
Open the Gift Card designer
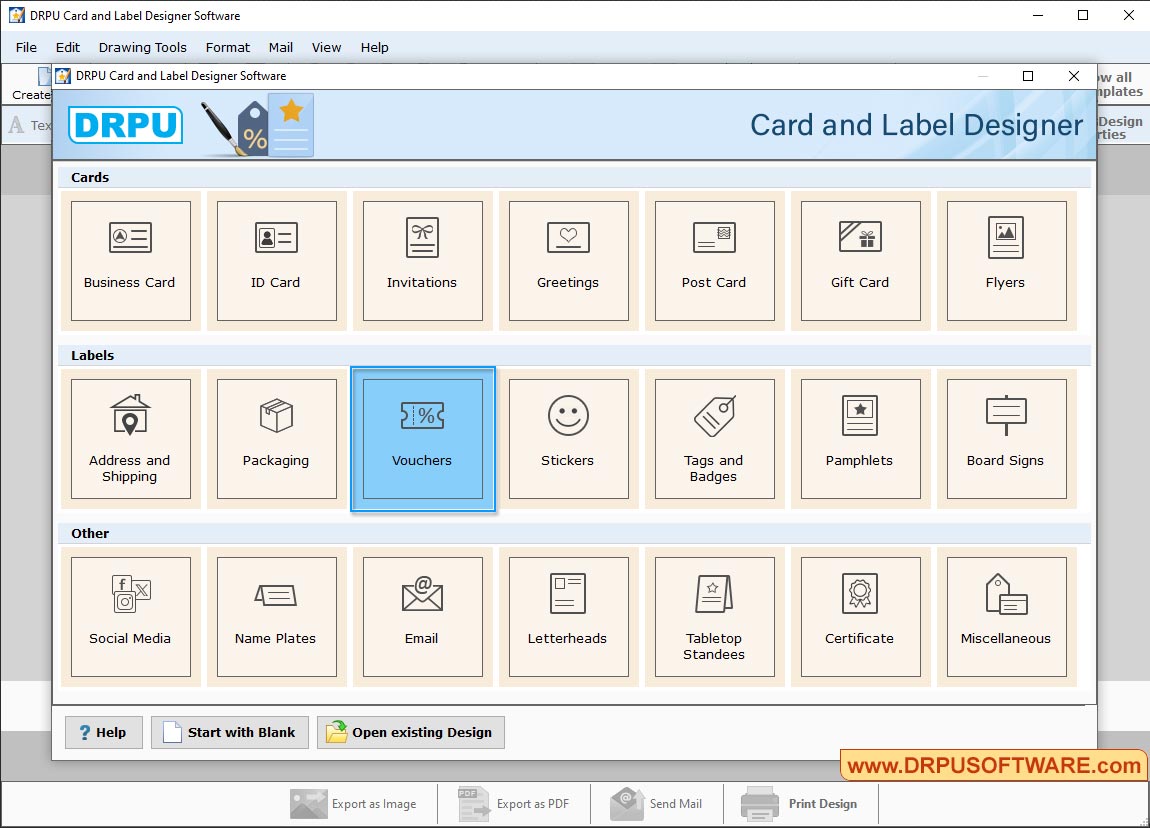[x=860, y=260]
